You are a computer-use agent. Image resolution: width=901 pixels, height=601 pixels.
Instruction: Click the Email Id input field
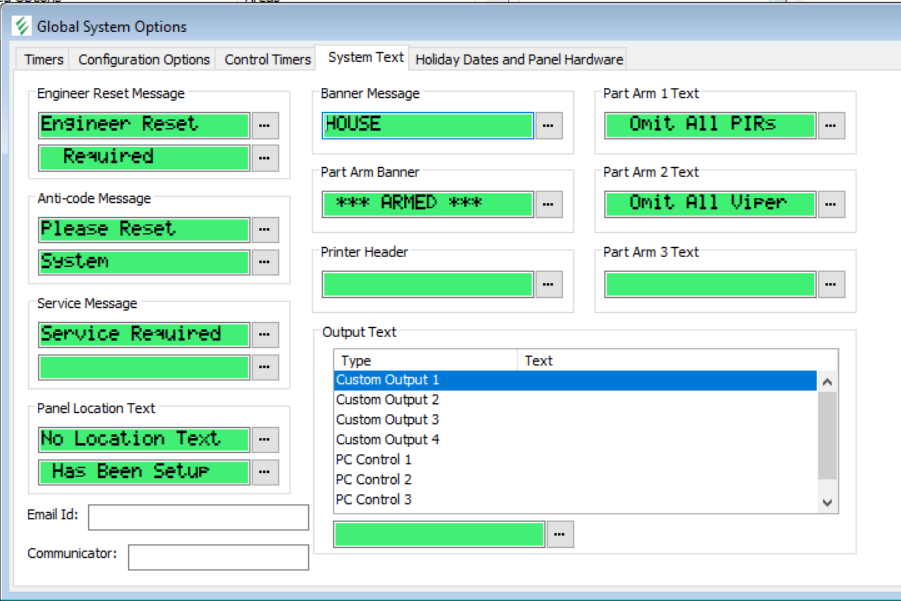tap(198, 517)
